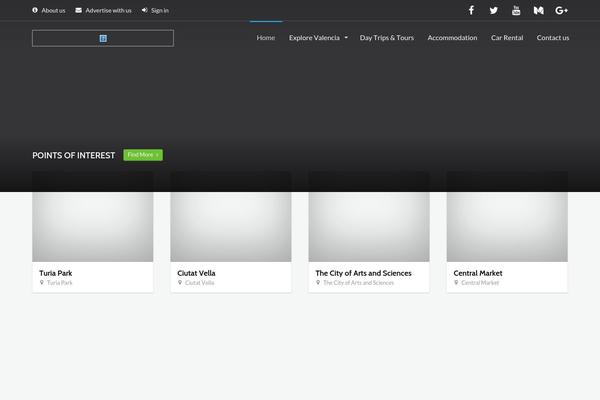Click The City of Arts and Sciences title
This screenshot has height=400, width=600.
[x=363, y=273]
